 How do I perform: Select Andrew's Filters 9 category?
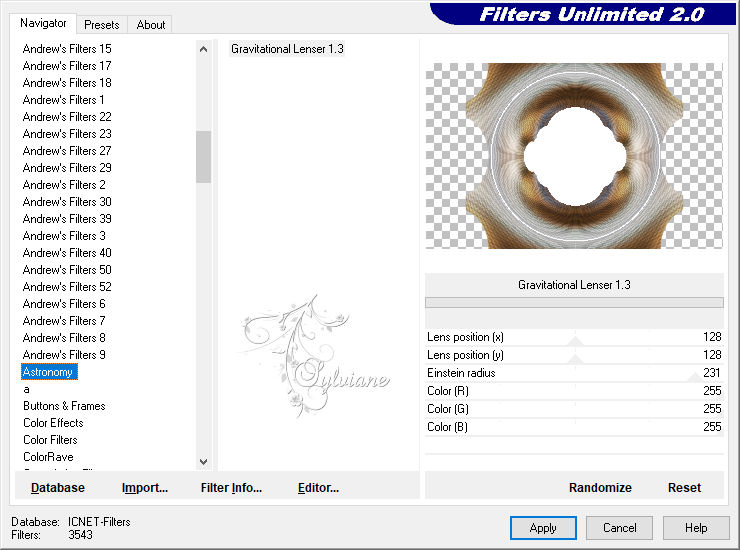(64, 355)
